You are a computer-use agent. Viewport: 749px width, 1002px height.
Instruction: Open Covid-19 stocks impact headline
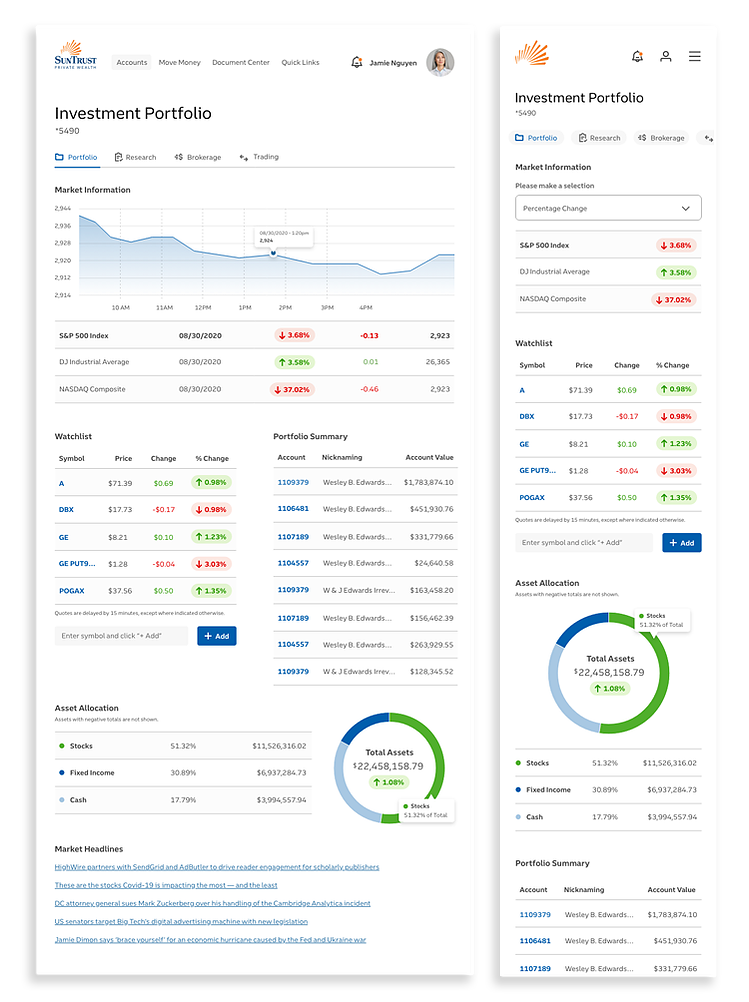(x=166, y=885)
